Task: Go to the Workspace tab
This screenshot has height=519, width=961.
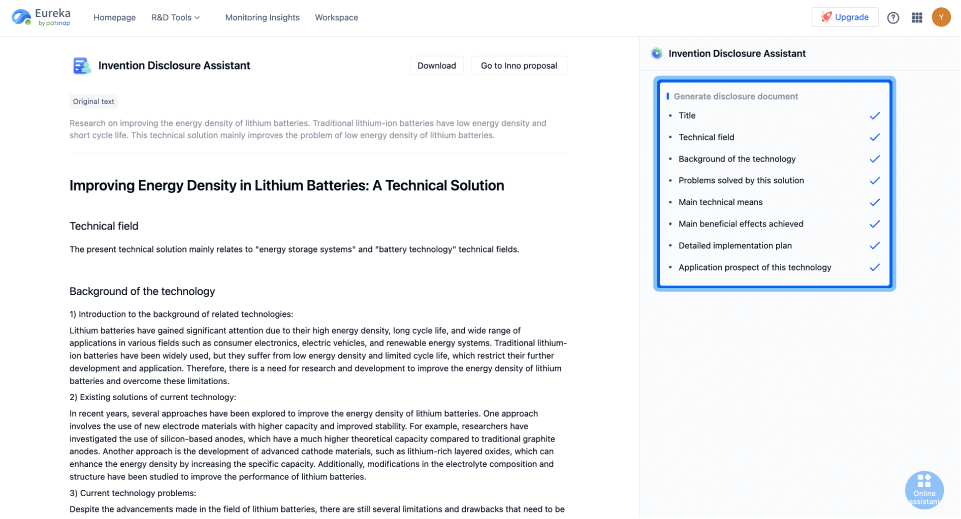Action: [336, 18]
